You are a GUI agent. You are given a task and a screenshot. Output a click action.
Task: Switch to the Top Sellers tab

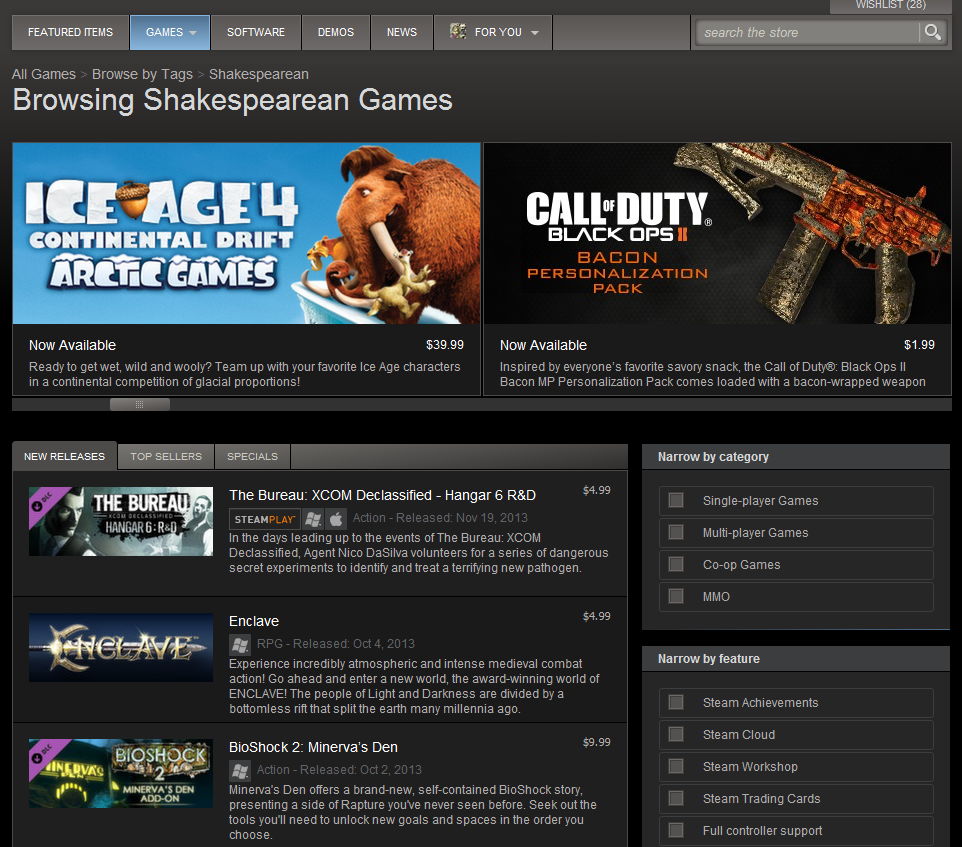point(166,456)
